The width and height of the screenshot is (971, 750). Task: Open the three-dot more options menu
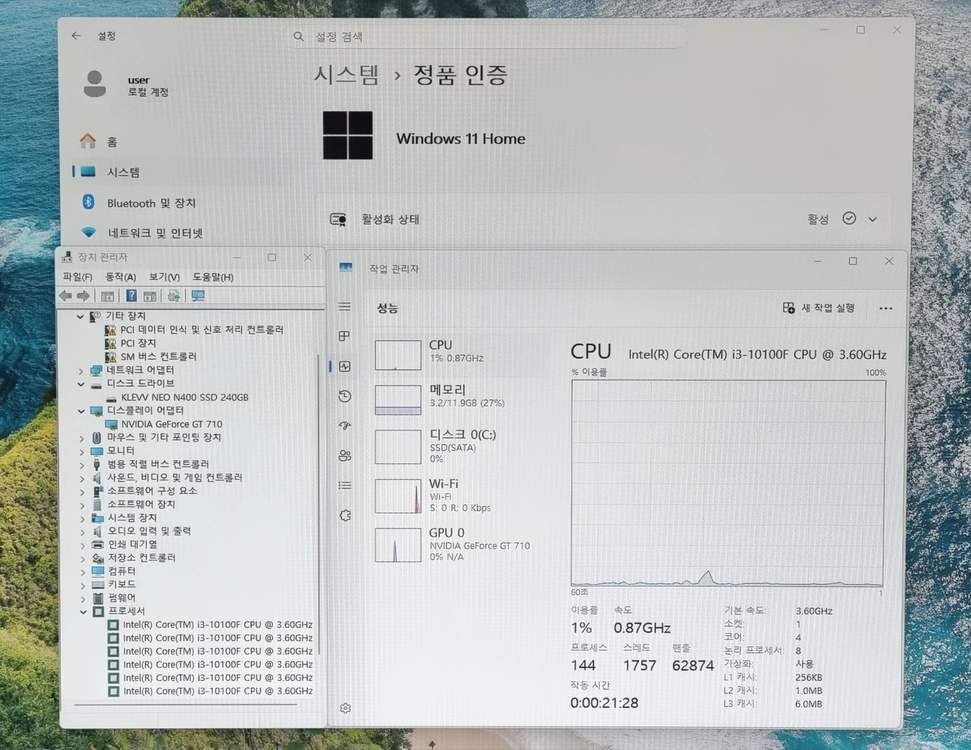[886, 308]
